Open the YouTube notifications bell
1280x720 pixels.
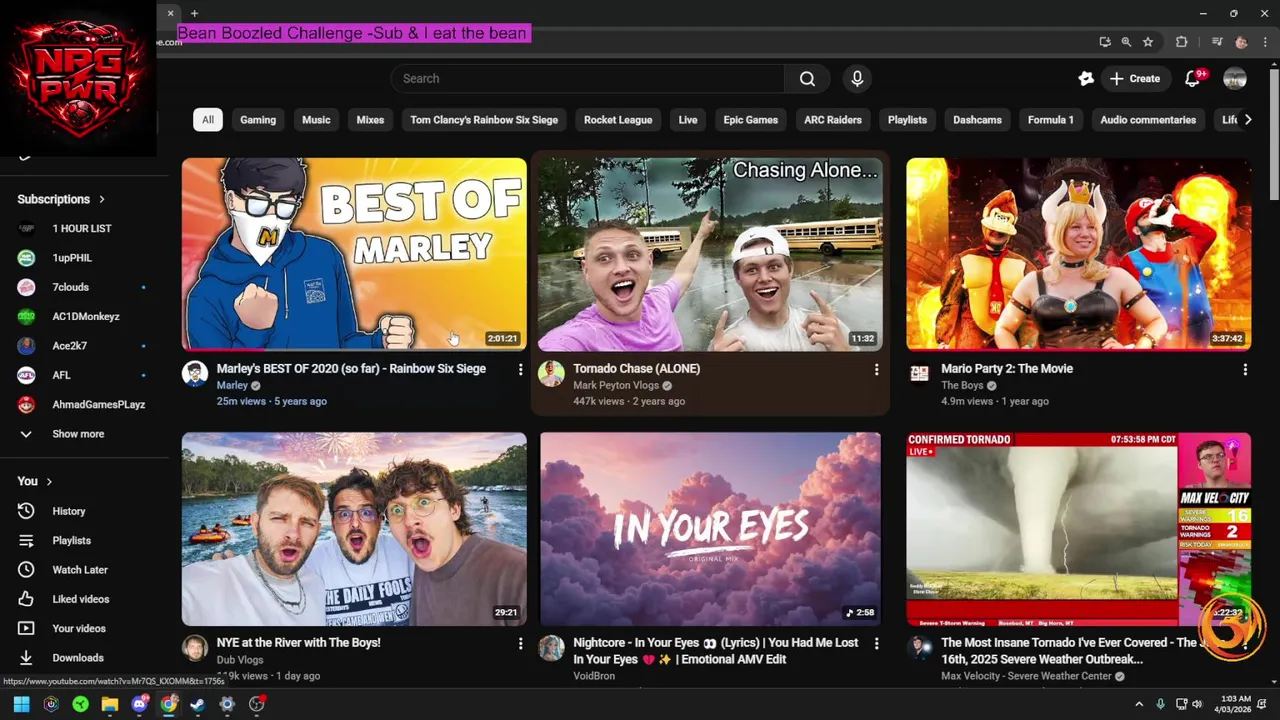[1193, 79]
